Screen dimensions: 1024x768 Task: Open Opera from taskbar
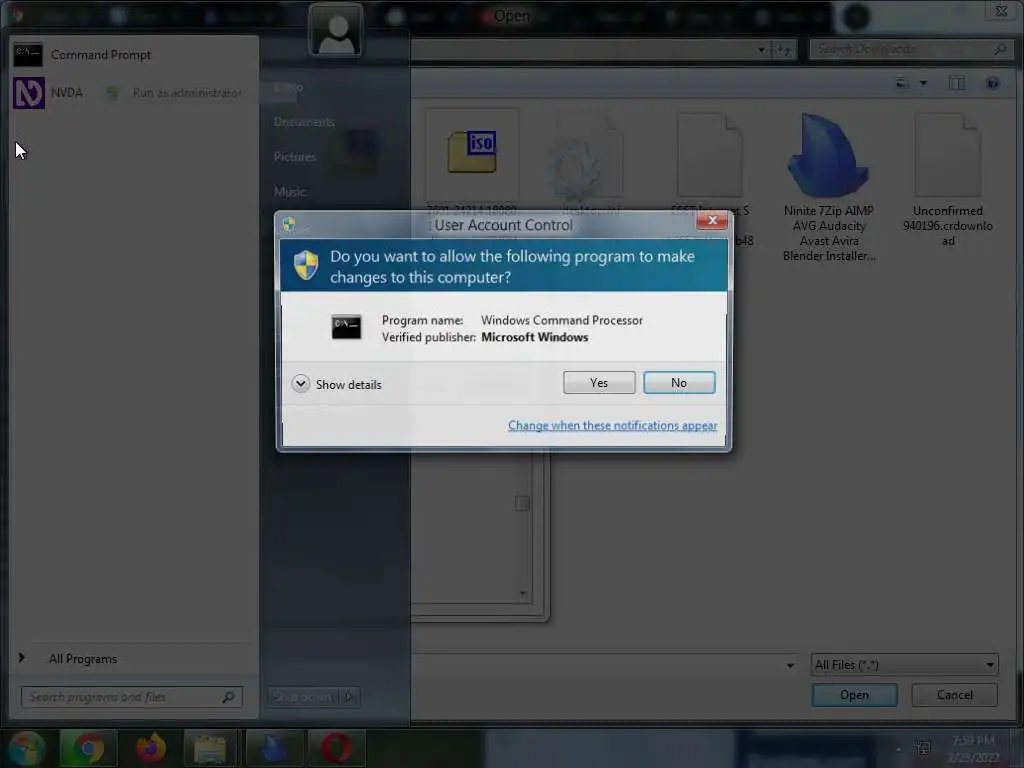[x=336, y=748]
